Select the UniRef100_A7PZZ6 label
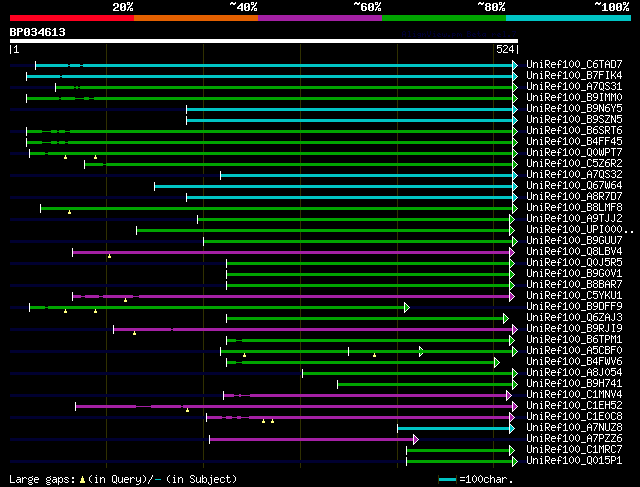This screenshot has height=487, width=640. point(574,439)
